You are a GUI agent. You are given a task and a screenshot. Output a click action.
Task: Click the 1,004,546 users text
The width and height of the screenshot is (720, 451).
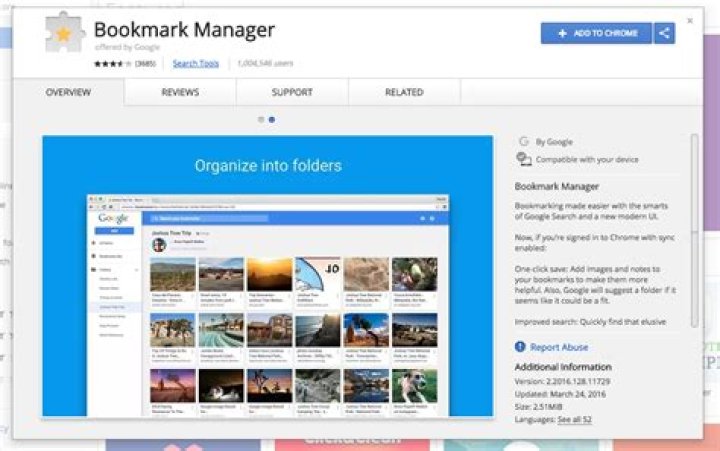pos(265,63)
